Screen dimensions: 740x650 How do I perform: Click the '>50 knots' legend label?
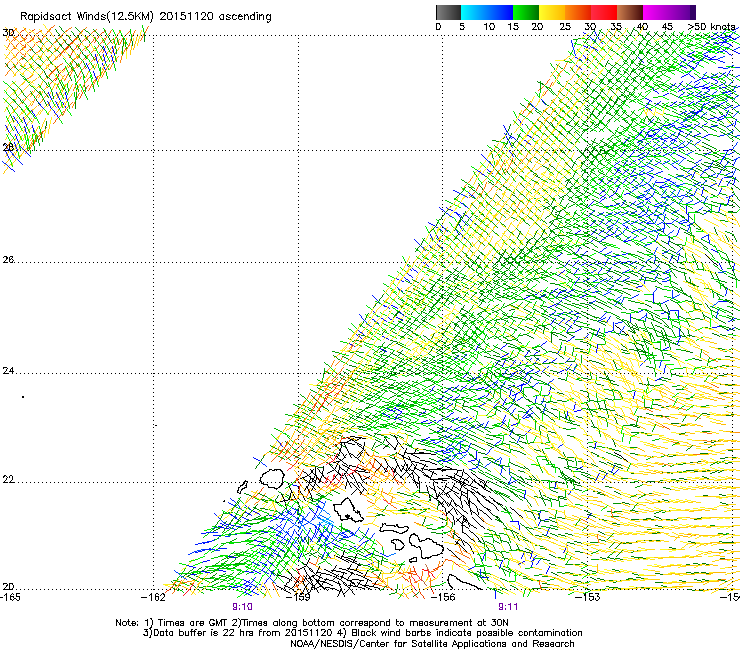(x=712, y=27)
